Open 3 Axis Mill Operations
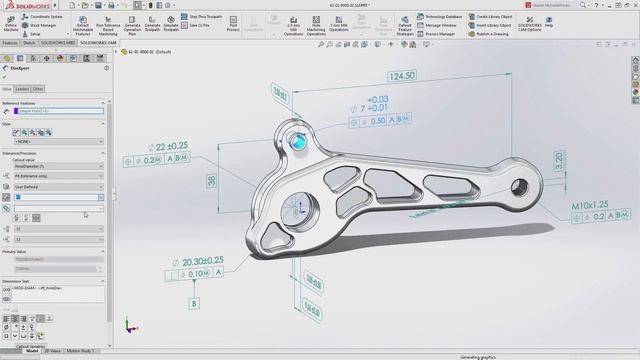Viewport: 640px width, 360px height. point(339,24)
